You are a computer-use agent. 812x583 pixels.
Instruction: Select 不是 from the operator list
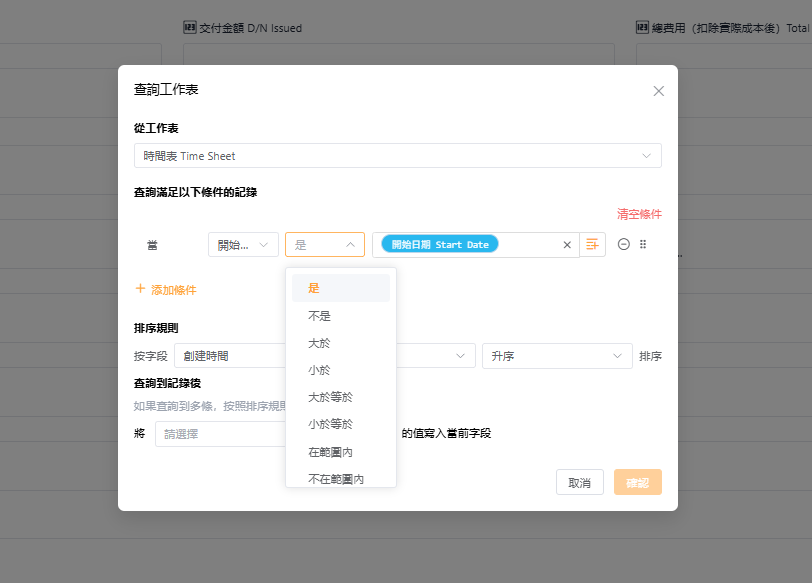point(320,316)
